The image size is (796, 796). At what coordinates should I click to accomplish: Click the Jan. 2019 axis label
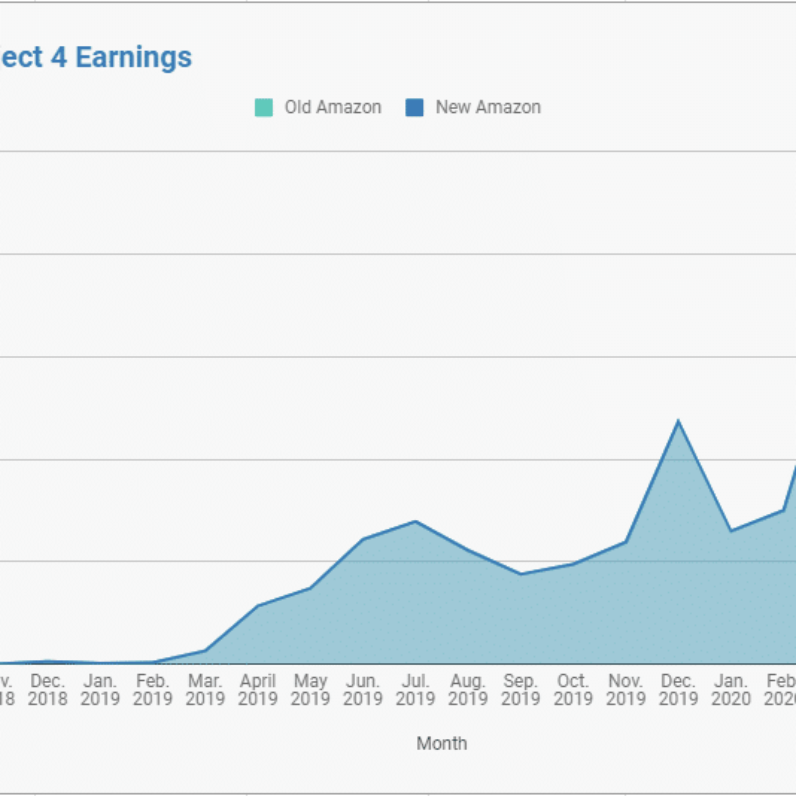(100, 690)
